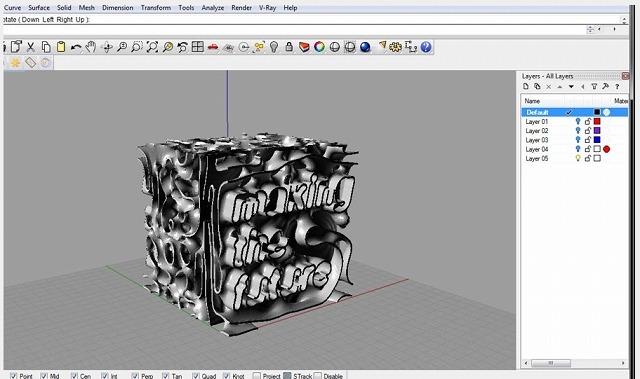640x379 pixels.
Task: Open the V-Ray menu
Action: point(267,8)
